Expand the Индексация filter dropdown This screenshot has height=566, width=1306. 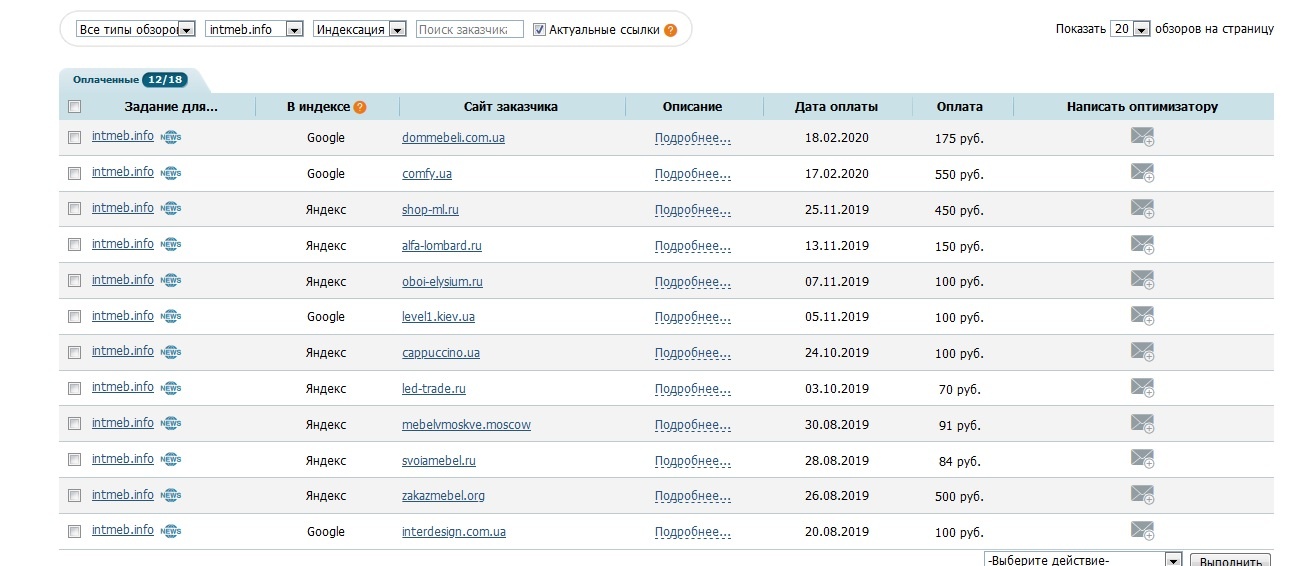[x=360, y=30]
